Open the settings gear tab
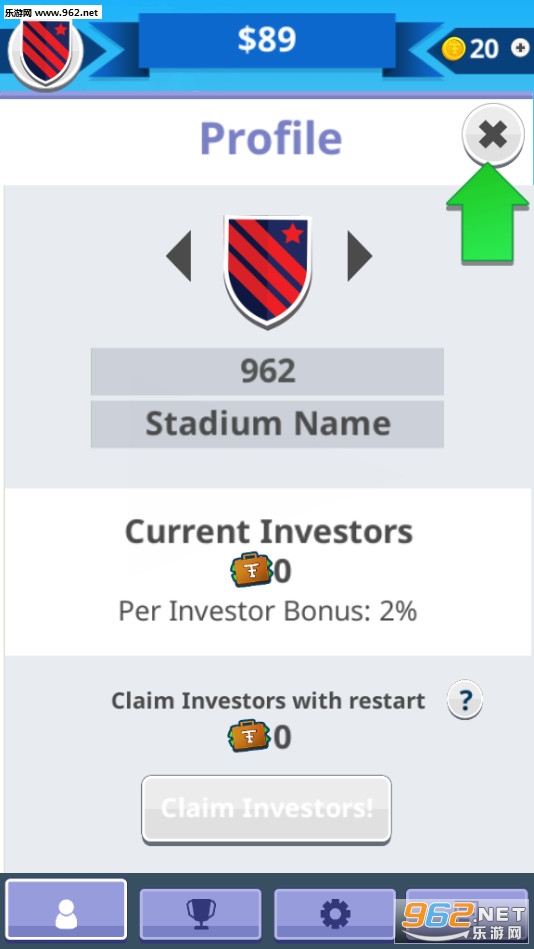 [335, 913]
